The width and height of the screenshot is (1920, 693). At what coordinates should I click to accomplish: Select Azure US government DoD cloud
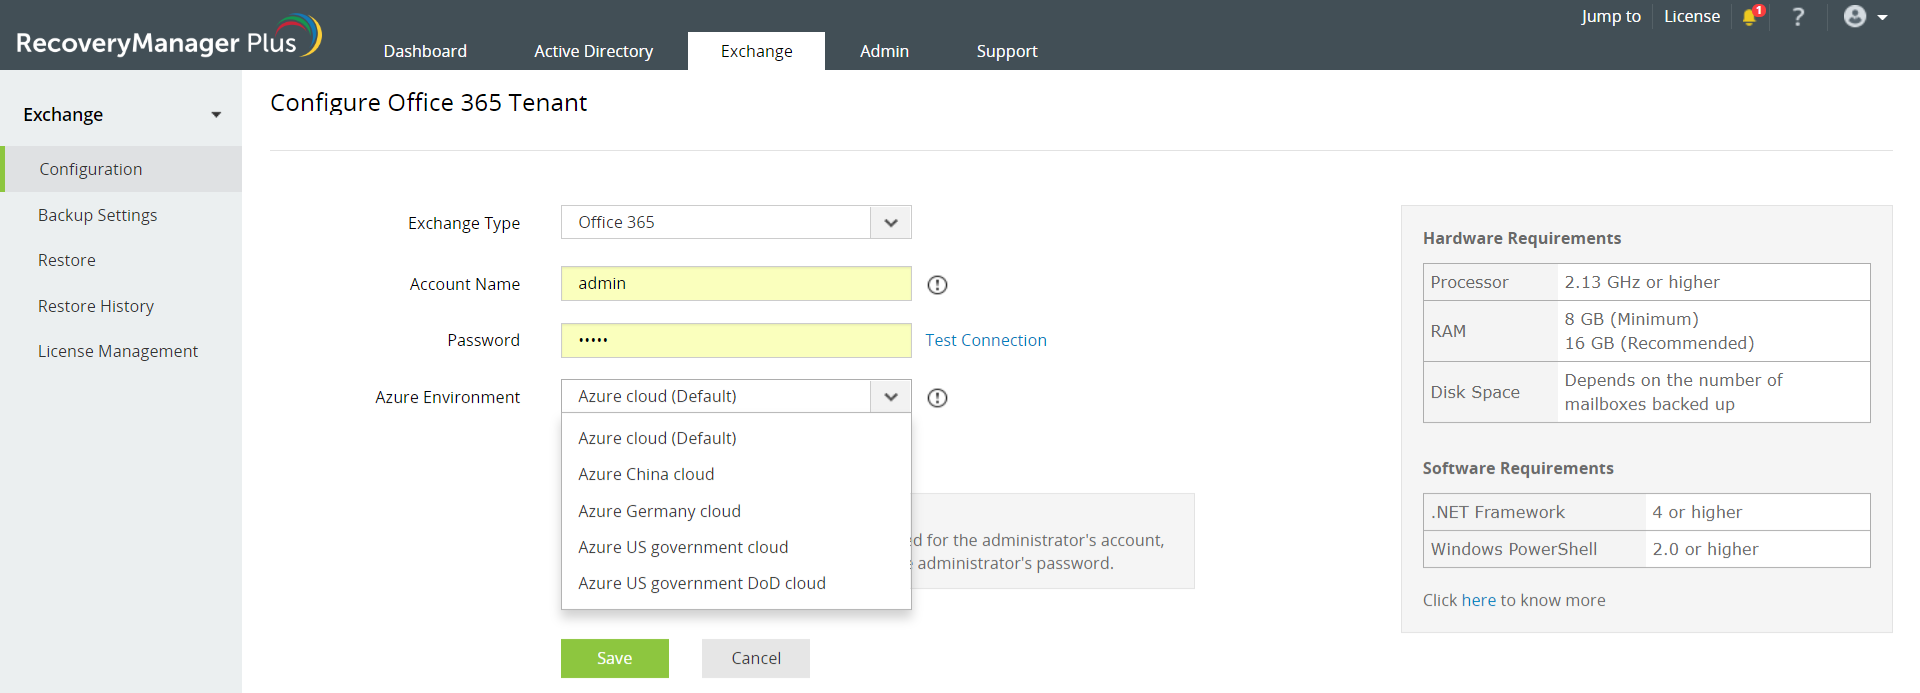pyautogui.click(x=701, y=583)
